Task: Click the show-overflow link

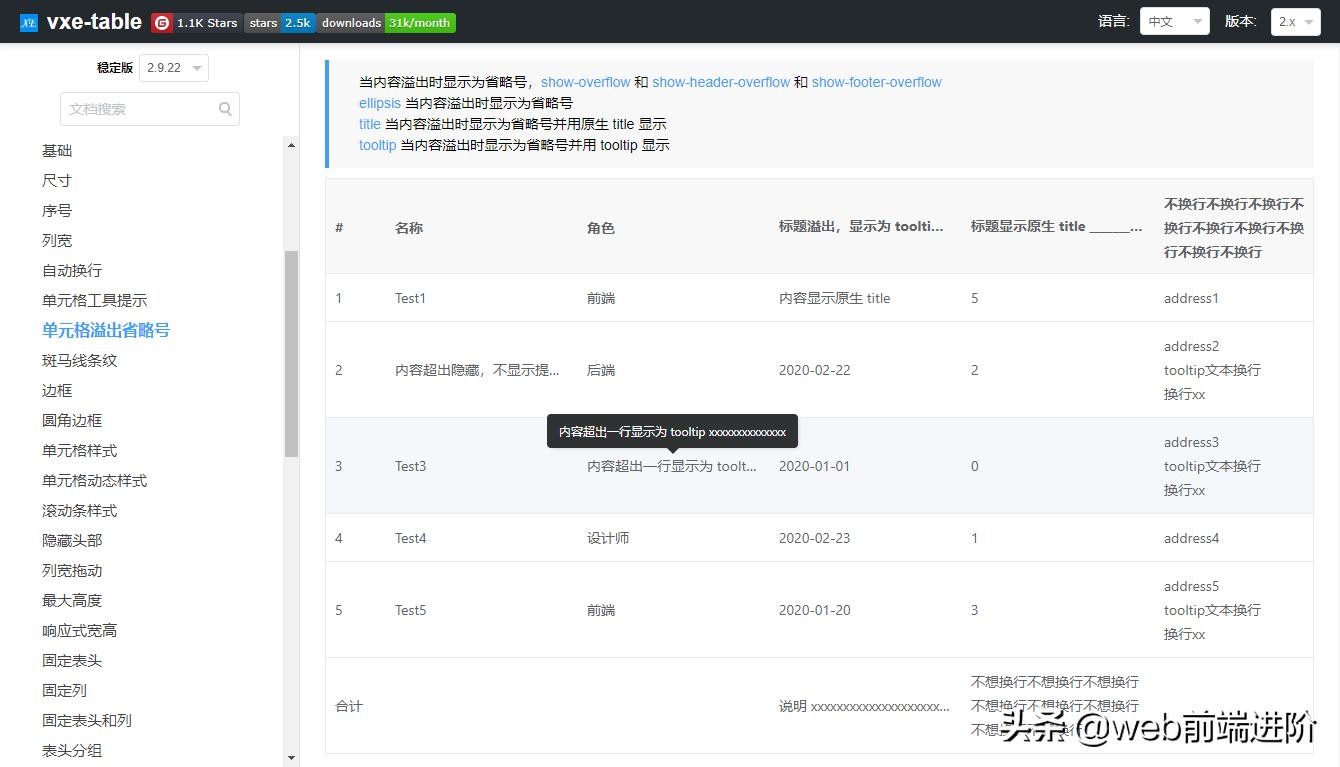Action: 585,82
